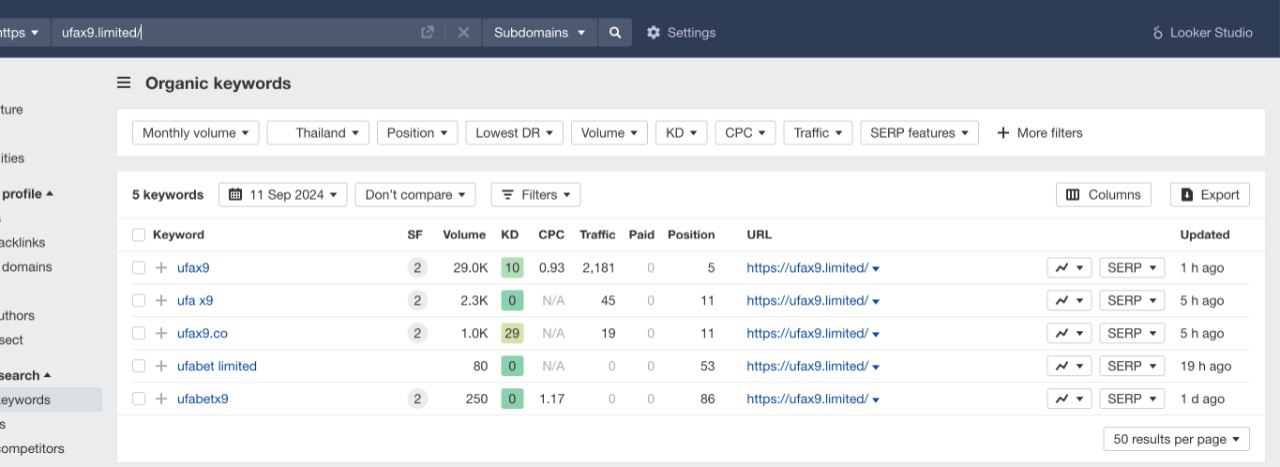The image size is (1280, 467).
Task: Tick the select-all checkbox in Keyword header
Action: (139, 235)
